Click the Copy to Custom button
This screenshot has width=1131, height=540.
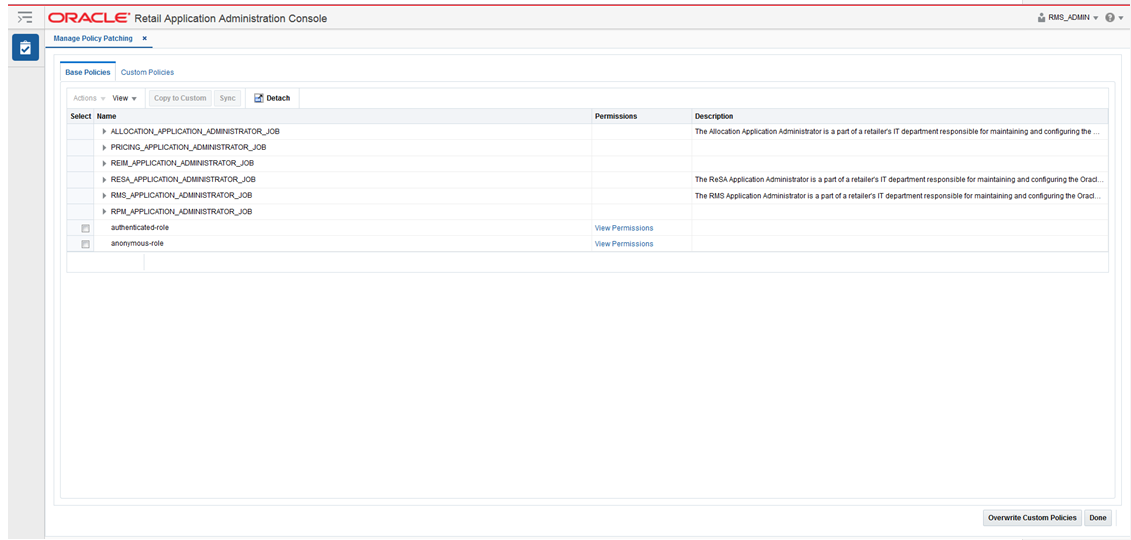[x=180, y=98]
